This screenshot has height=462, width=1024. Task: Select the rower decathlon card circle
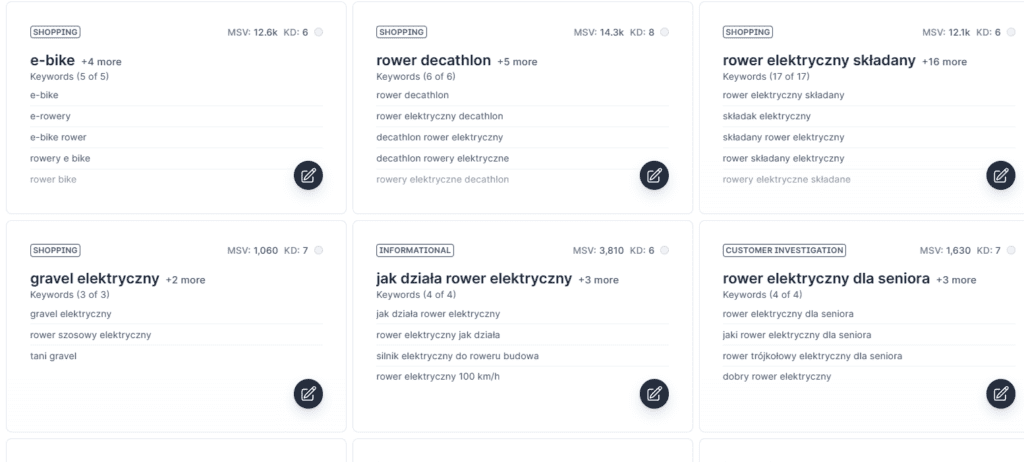[664, 32]
